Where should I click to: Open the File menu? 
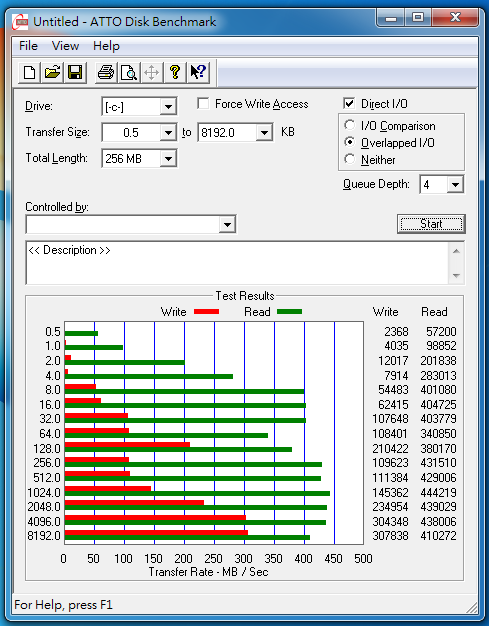[28, 46]
